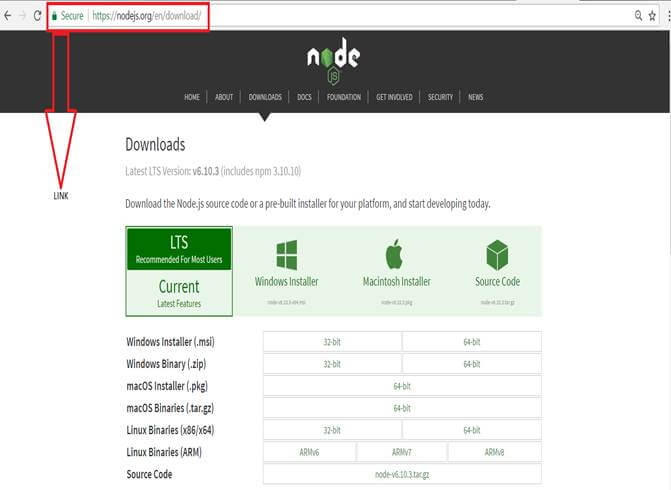Click the Downloads page heading
The width and height of the screenshot is (671, 490).
click(155, 145)
